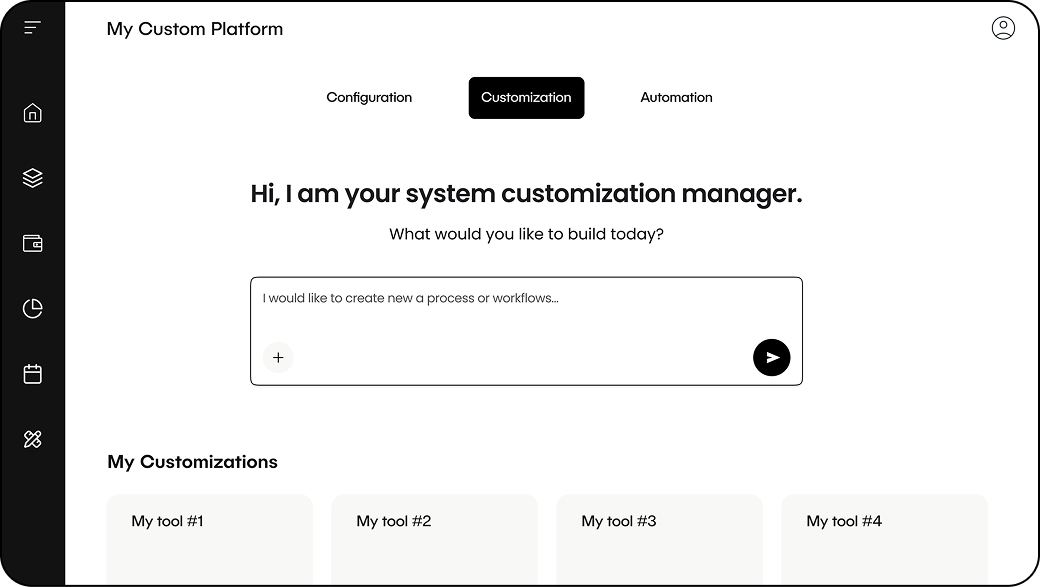Select the Customization tab
Viewport: 1040px width, 587px height.
[526, 97]
